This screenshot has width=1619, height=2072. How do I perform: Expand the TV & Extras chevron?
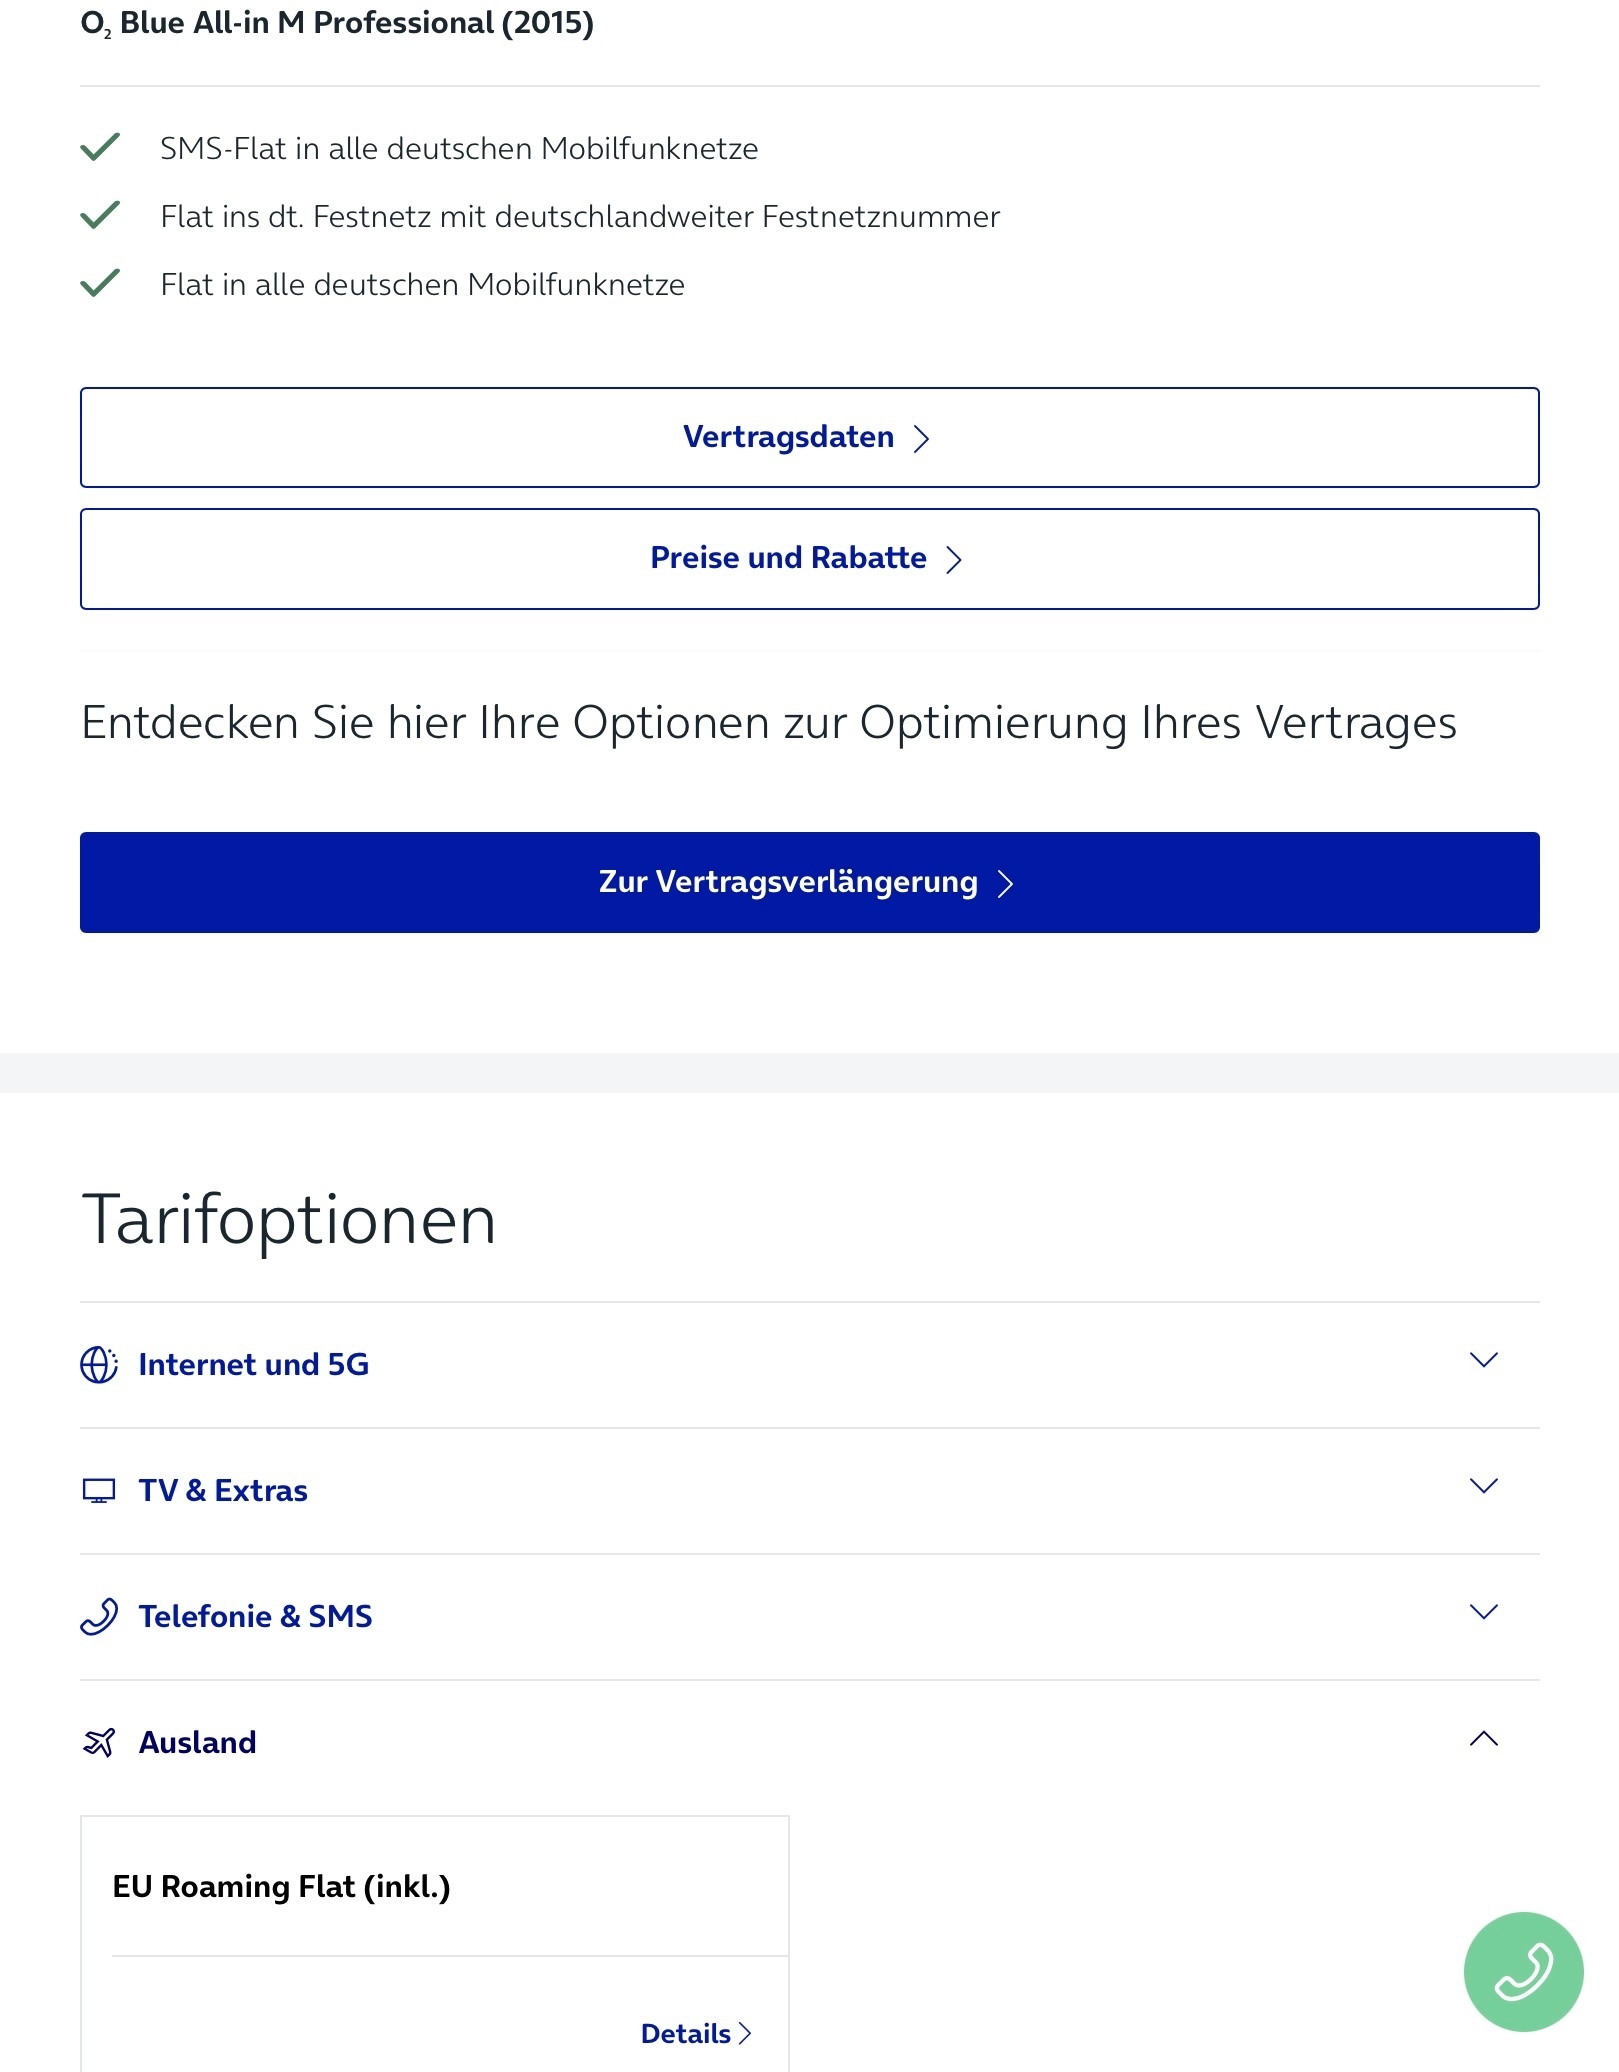coord(1483,1486)
